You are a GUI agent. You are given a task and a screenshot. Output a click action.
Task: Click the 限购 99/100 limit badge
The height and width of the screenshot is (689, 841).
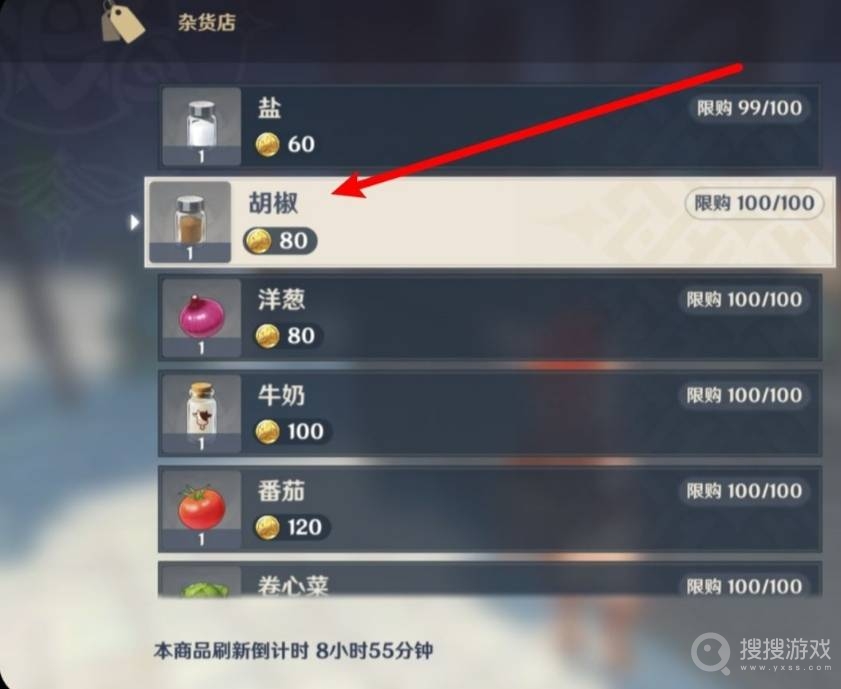[749, 108]
